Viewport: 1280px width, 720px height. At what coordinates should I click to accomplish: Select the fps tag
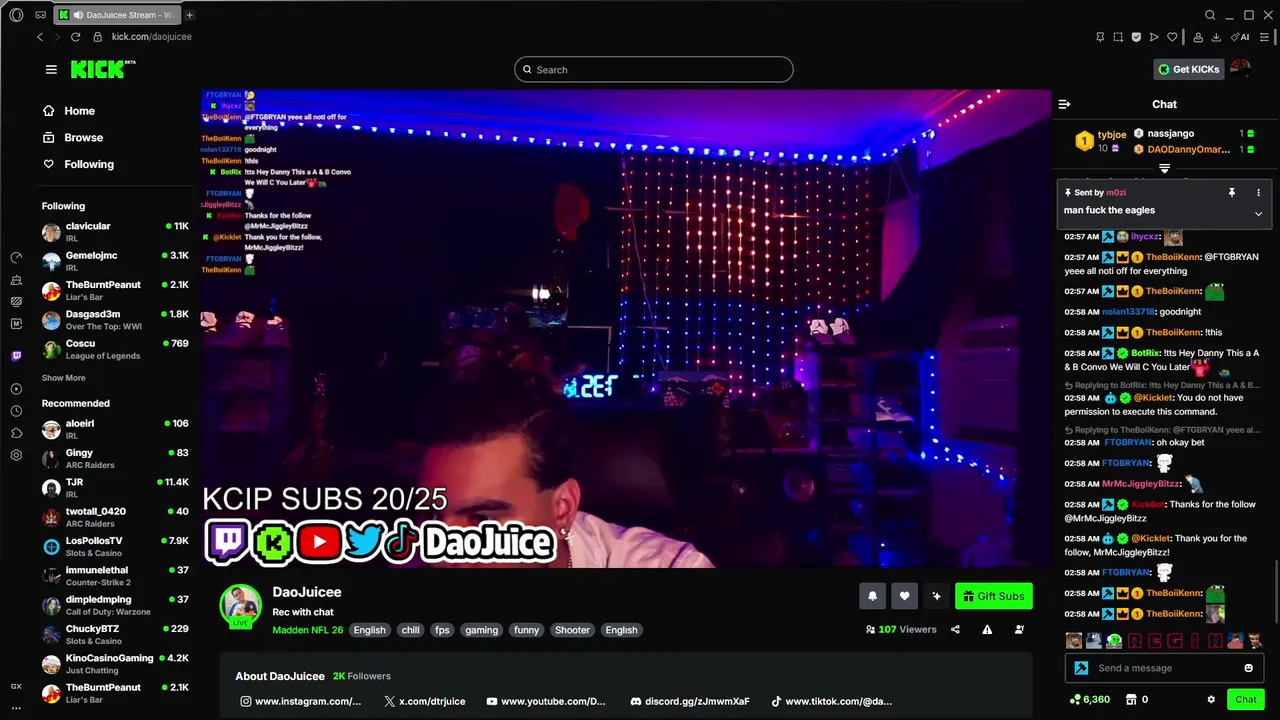(442, 630)
